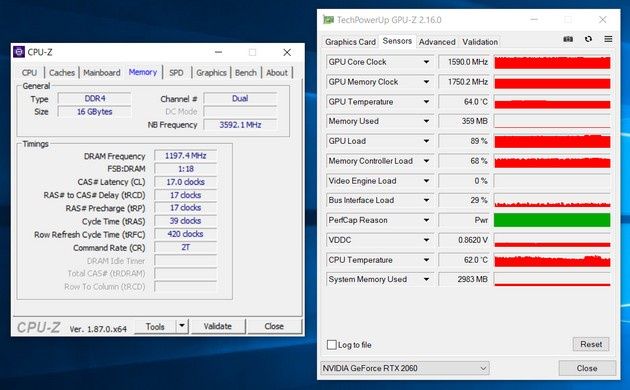Open CPU-Z Tools dropdown arrow

182,326
